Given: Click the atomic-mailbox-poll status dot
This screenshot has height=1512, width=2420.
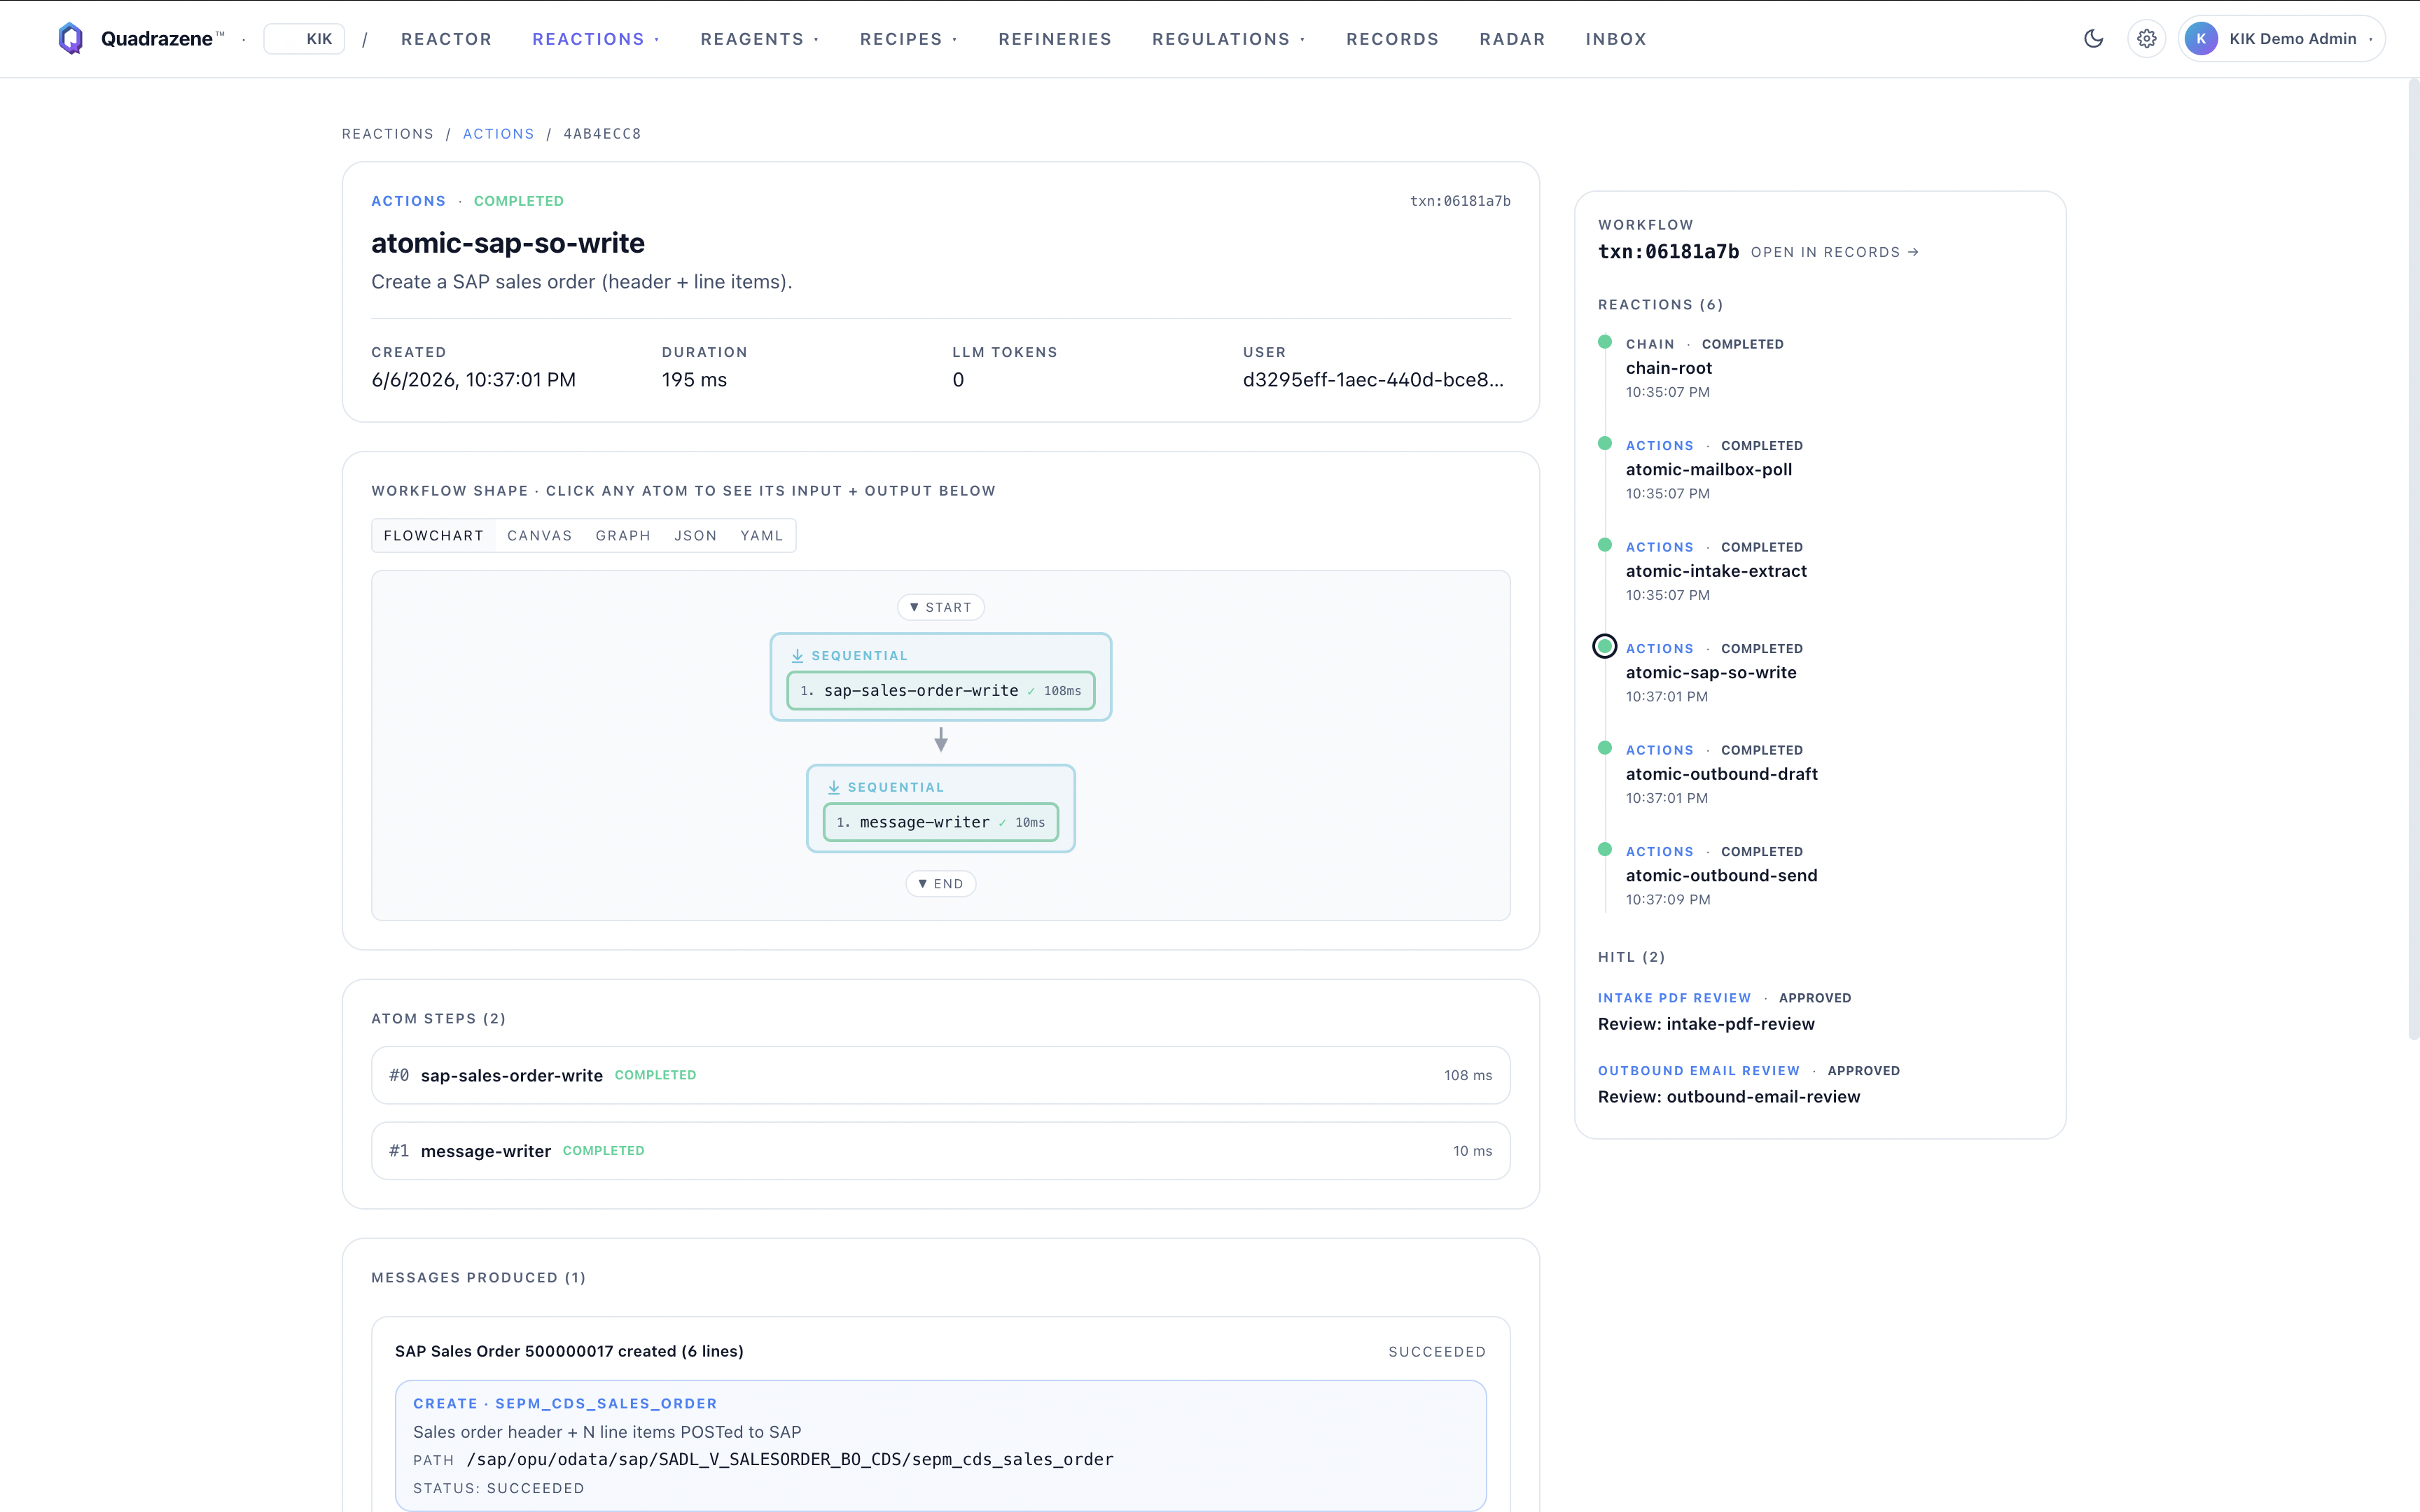Looking at the screenshot, I should pyautogui.click(x=1605, y=444).
